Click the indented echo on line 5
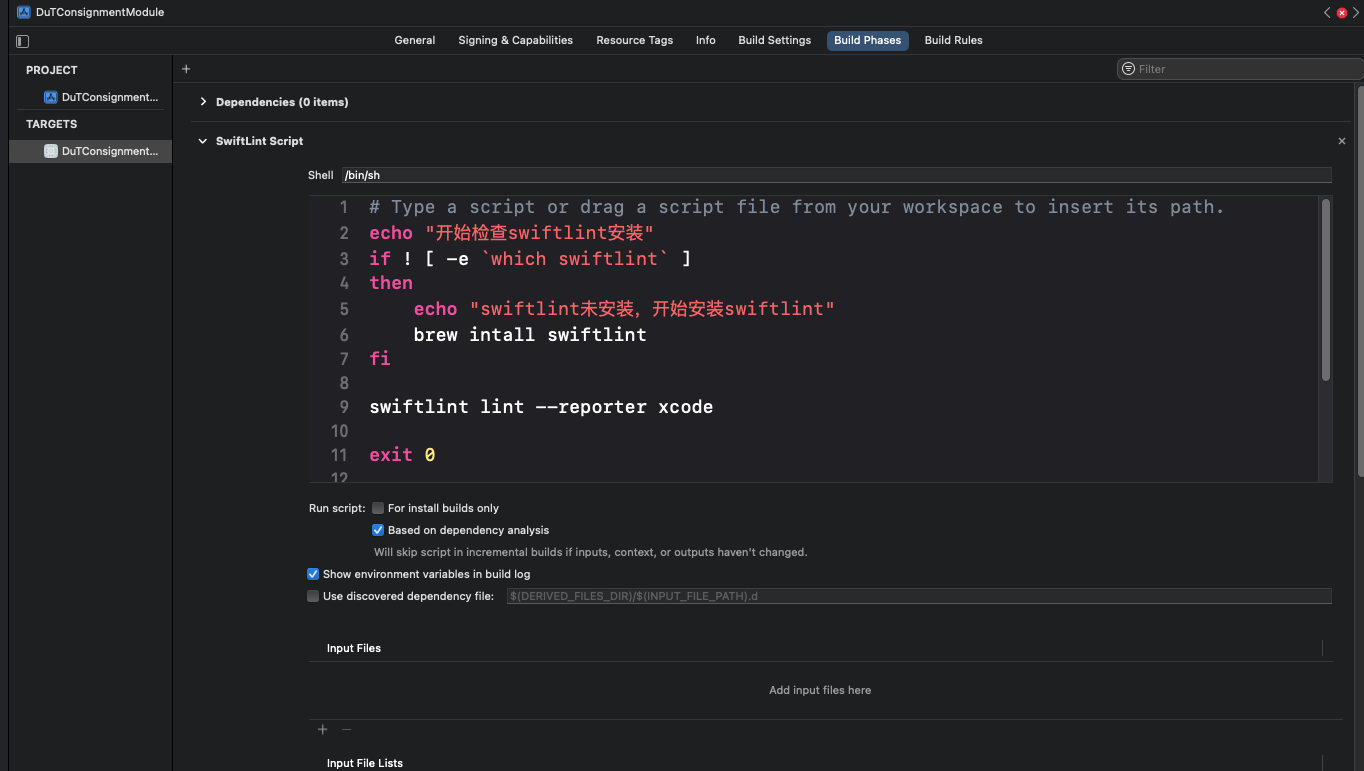The height and width of the screenshot is (771, 1364). point(624,309)
